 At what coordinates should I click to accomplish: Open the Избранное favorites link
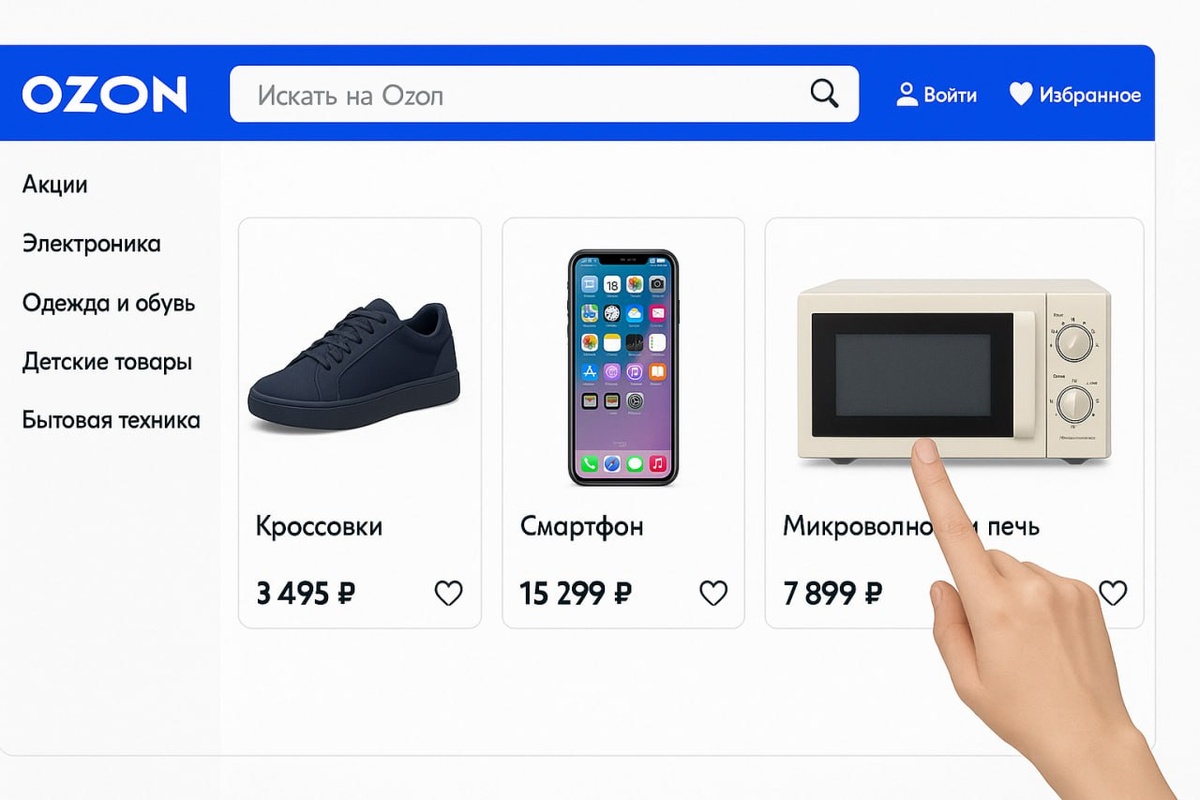click(1090, 95)
